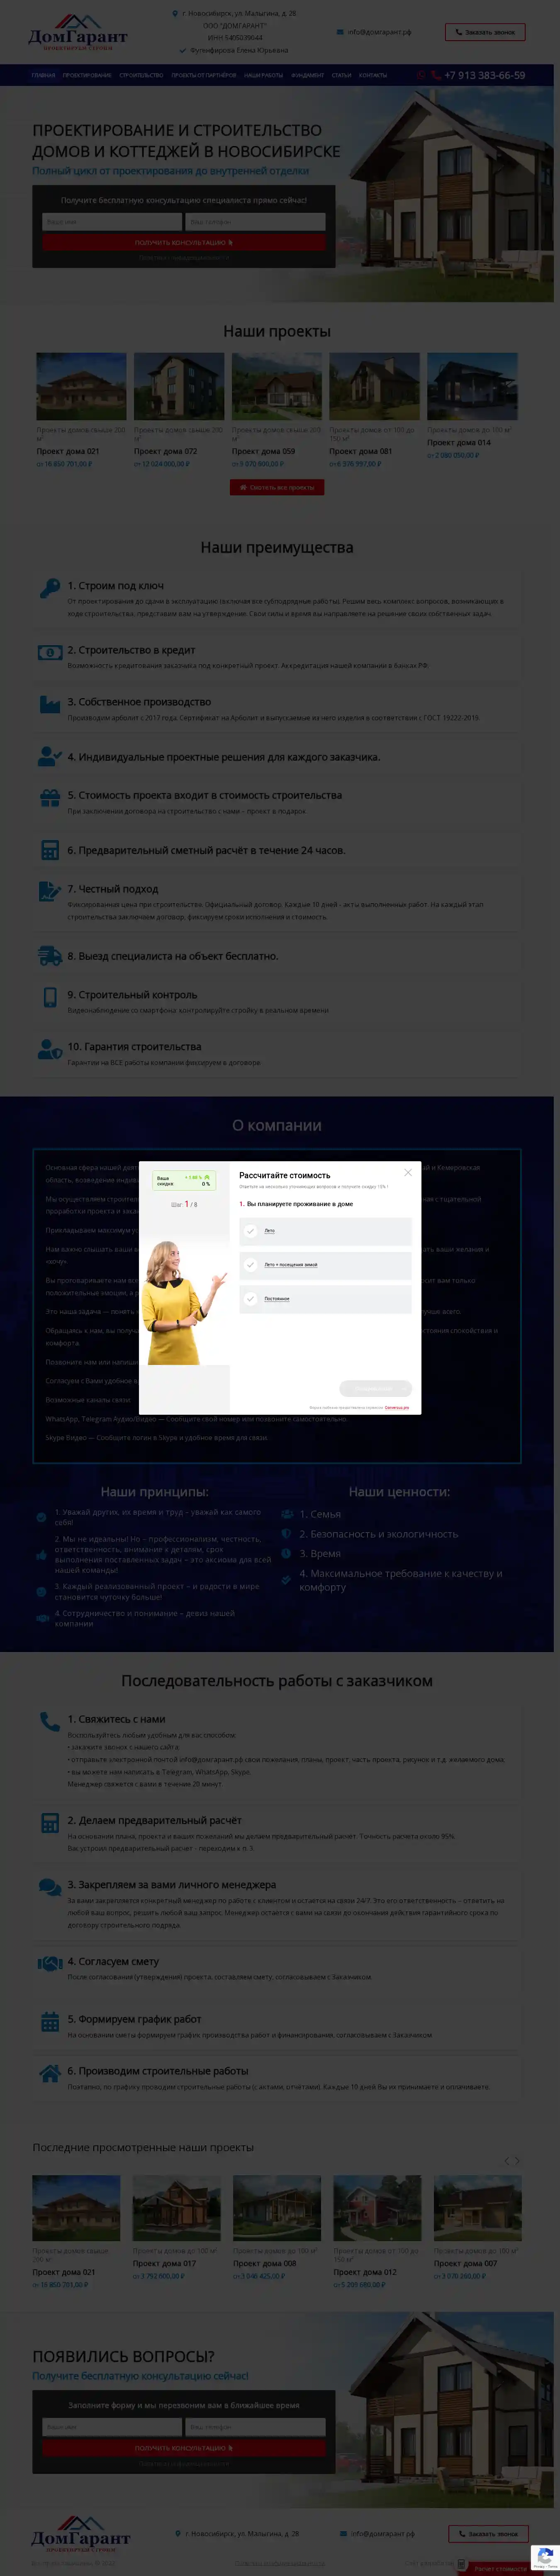The image size is (560, 2576).
Task: Open the 'Проектирование' menu item
Action: [87, 75]
